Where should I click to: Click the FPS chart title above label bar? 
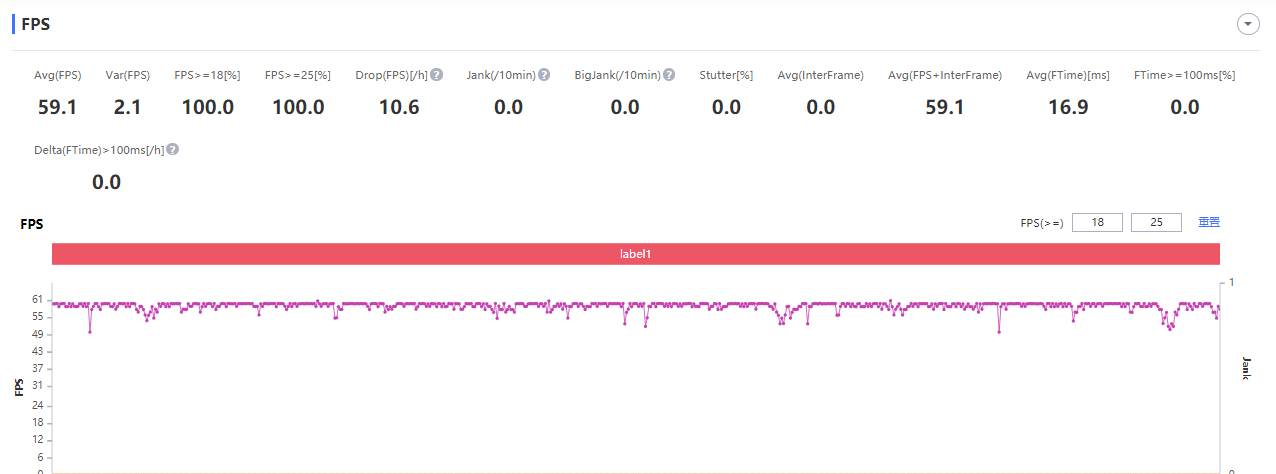32,224
